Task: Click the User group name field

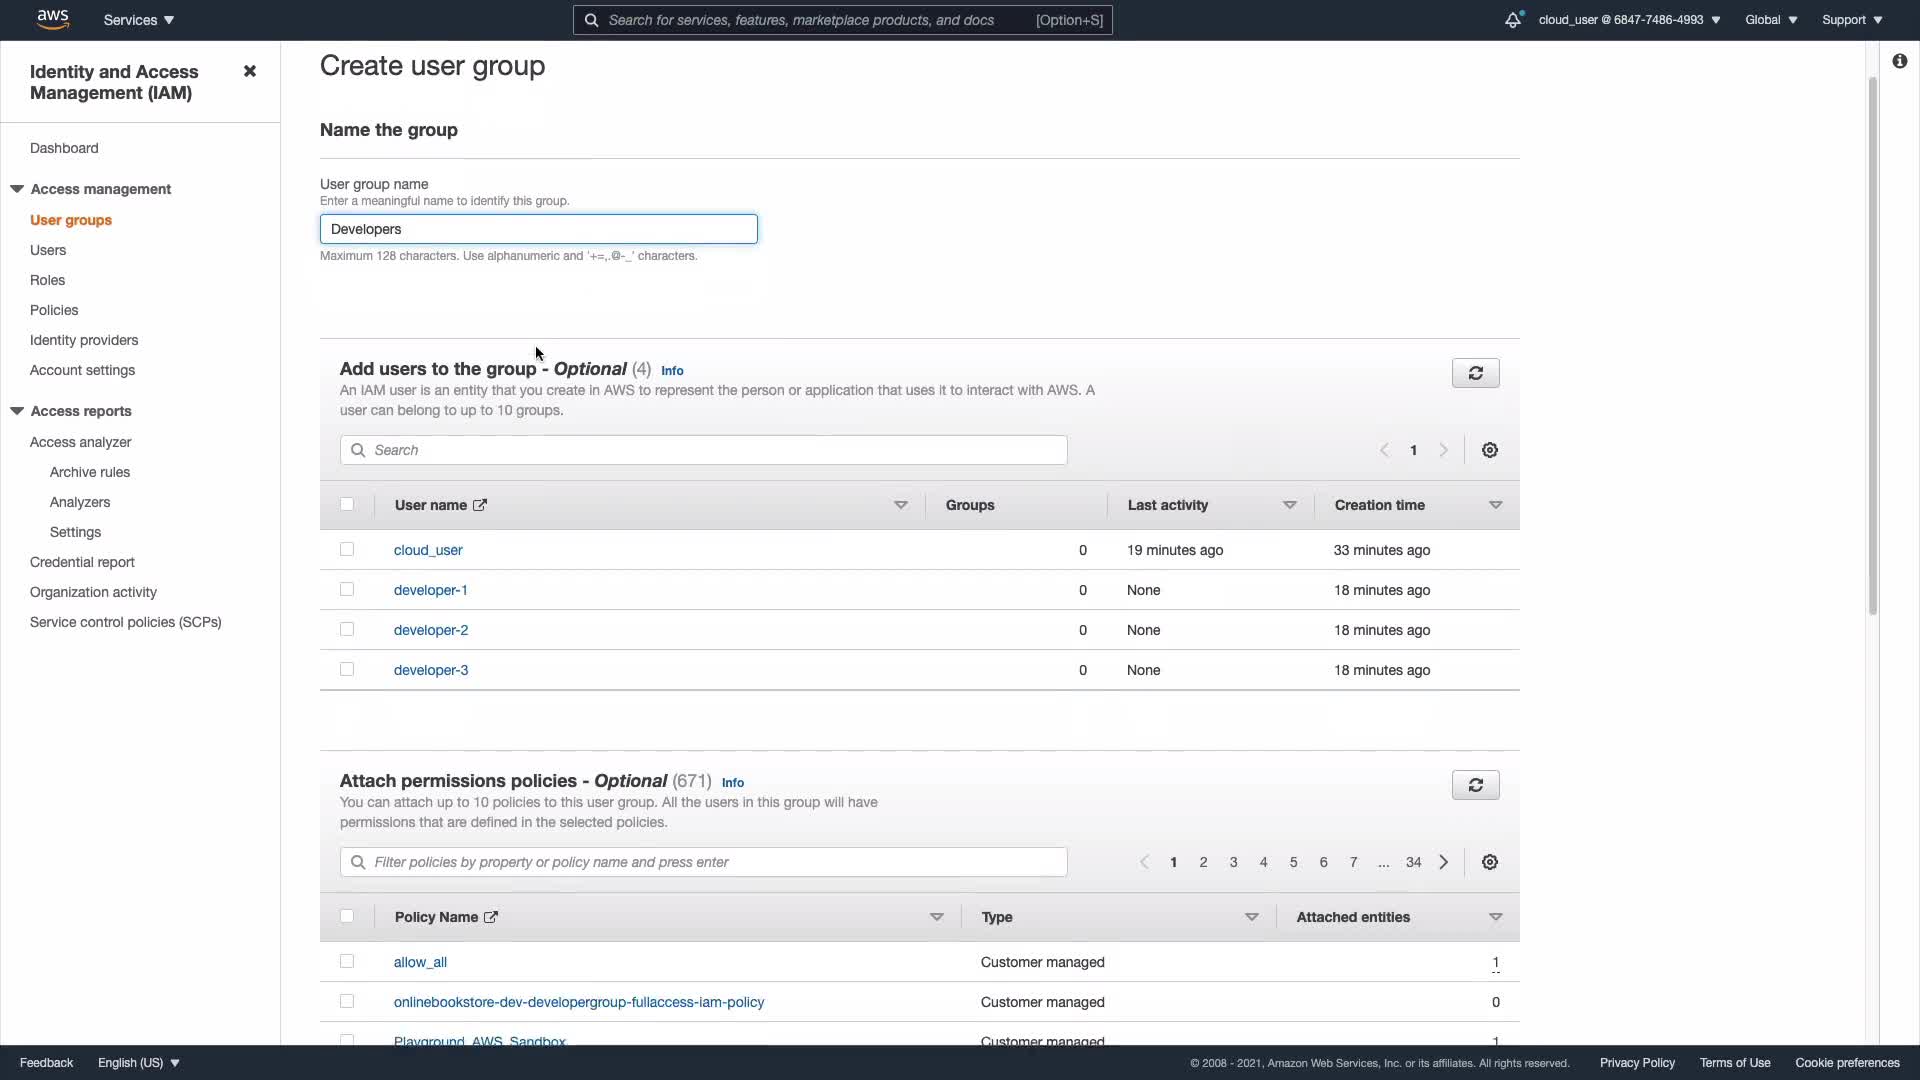Action: (538, 229)
